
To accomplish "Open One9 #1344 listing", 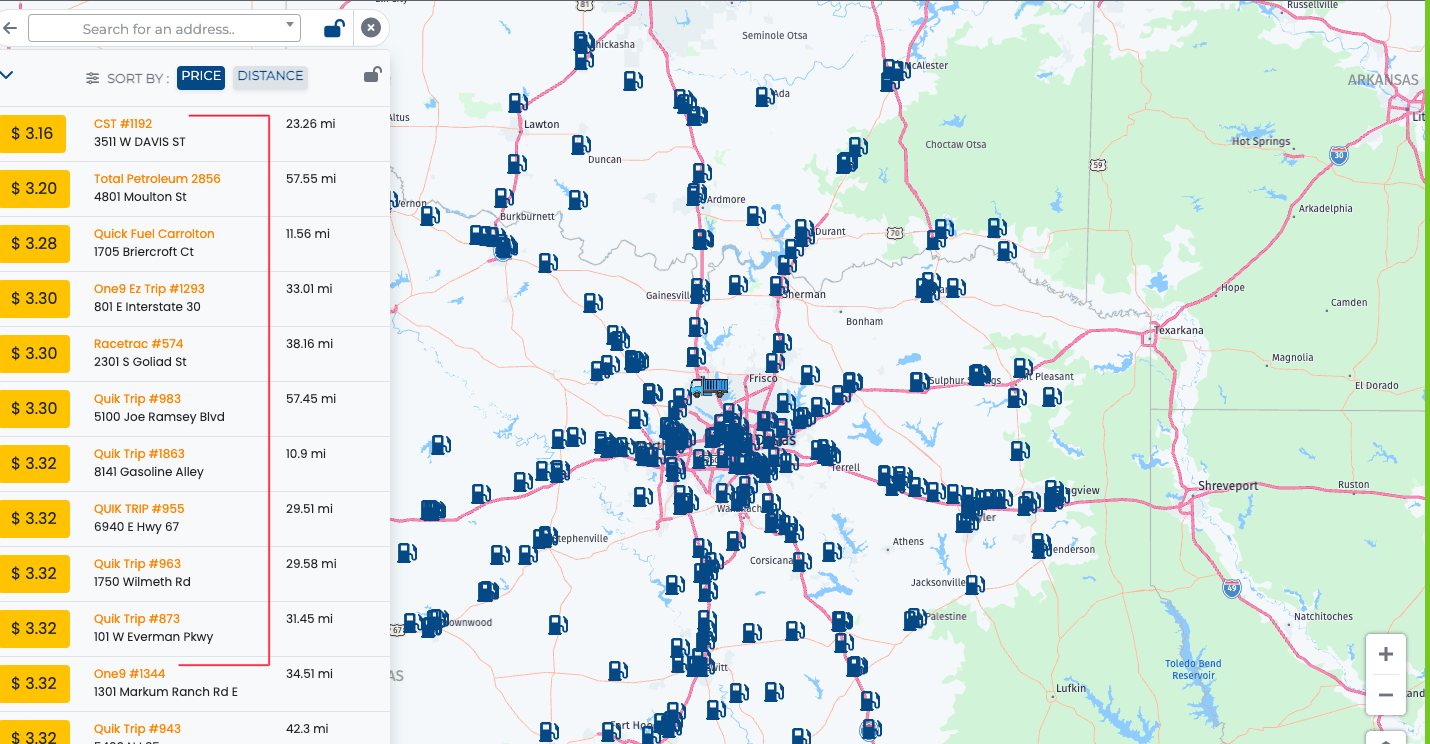I will coord(130,674).
